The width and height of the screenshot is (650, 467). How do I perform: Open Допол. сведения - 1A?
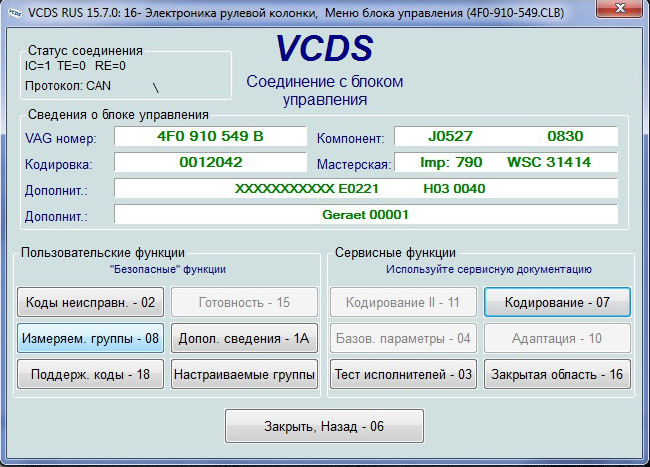pos(244,338)
